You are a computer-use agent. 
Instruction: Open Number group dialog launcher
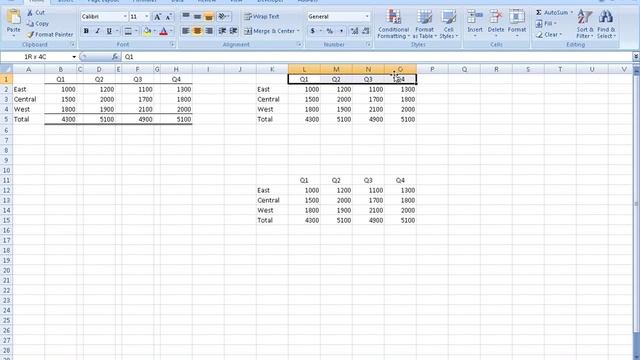click(368, 44)
